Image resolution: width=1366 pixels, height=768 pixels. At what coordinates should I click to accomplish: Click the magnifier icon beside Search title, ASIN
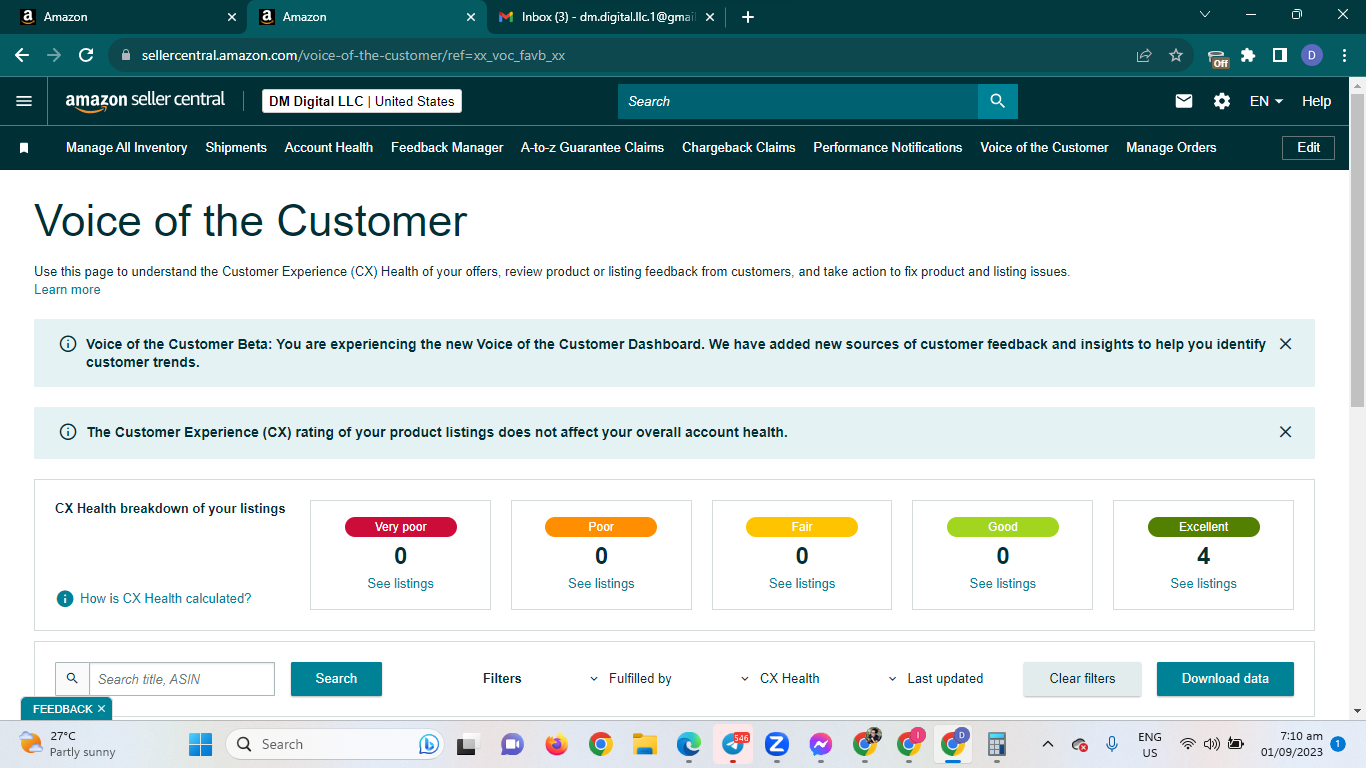tap(72, 678)
